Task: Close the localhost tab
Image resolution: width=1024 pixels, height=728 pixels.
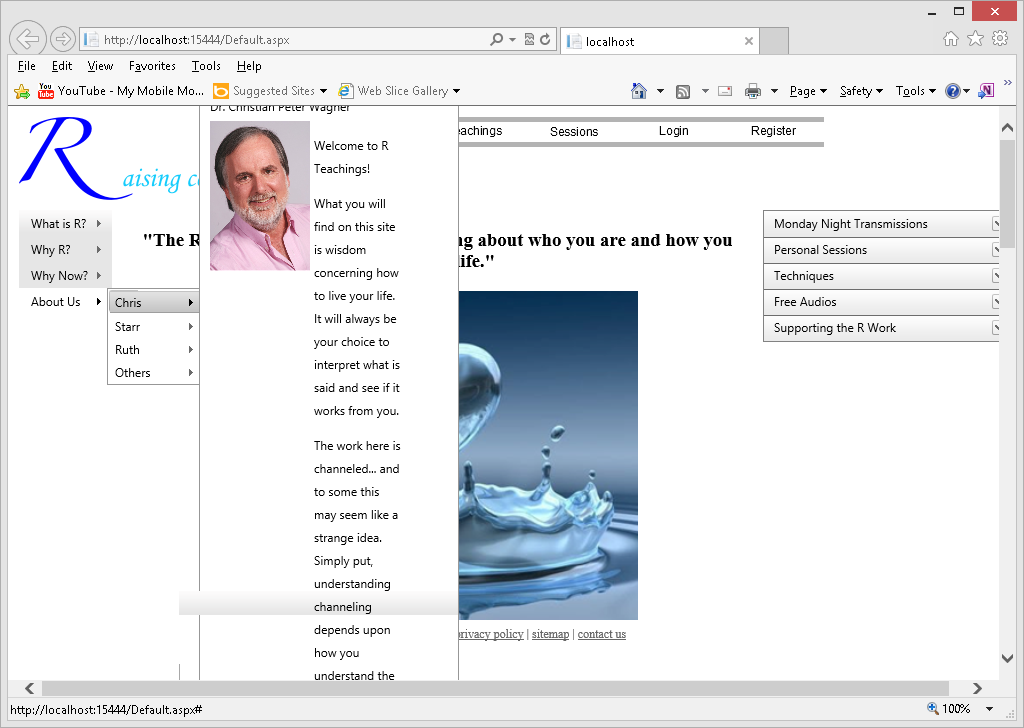Action: click(749, 41)
